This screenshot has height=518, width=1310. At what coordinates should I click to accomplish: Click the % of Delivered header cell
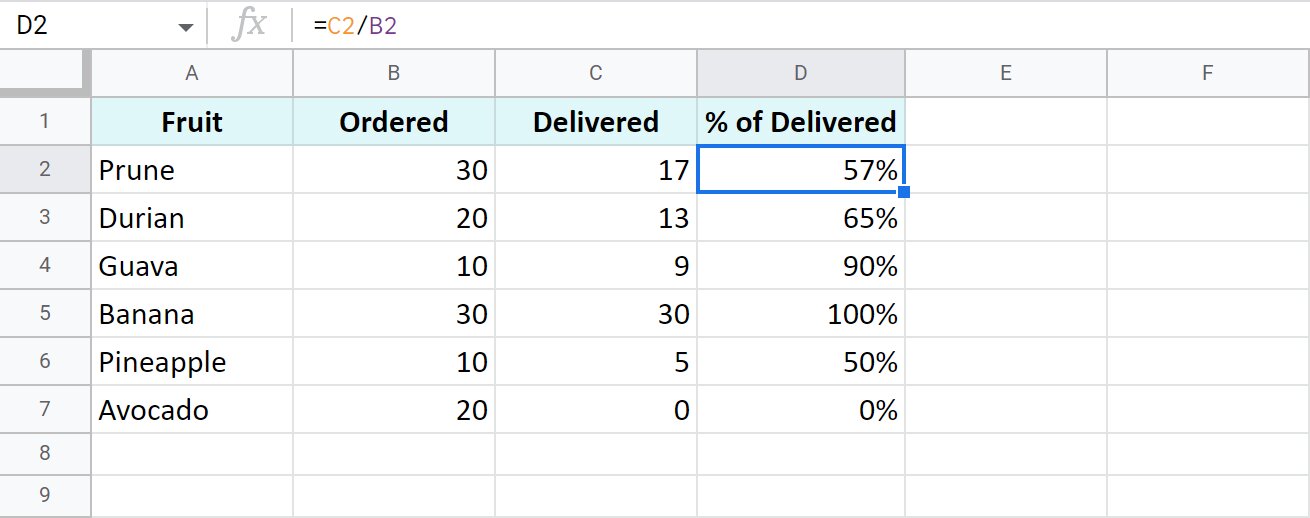800,122
